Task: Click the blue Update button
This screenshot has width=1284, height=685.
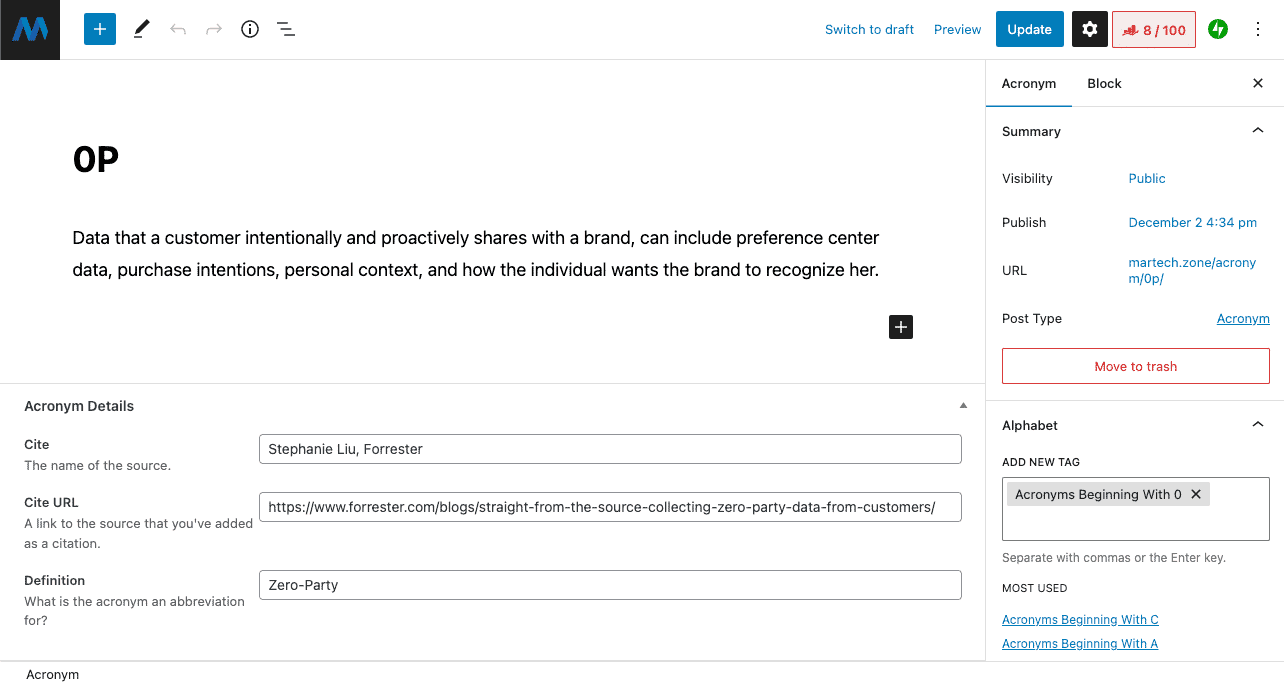Action: point(1029,30)
